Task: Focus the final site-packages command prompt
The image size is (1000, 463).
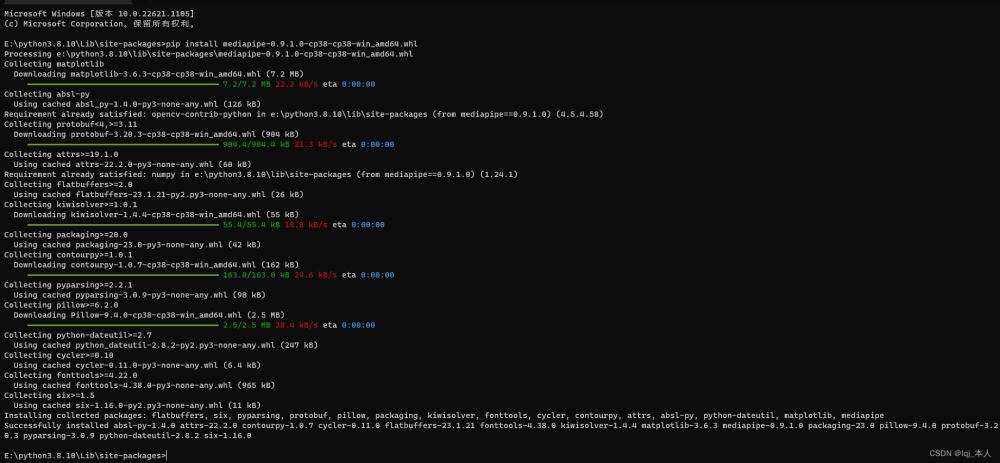Action: (85, 456)
